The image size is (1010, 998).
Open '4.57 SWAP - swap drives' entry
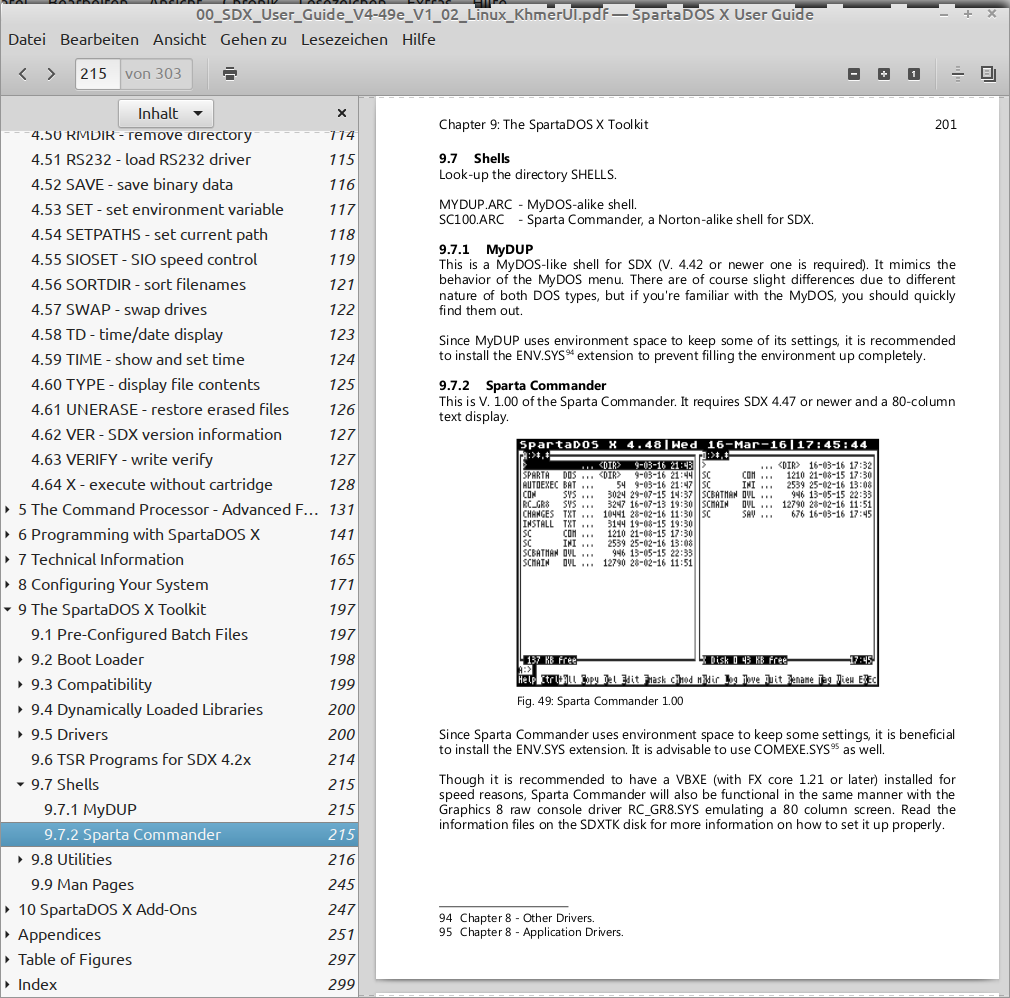point(179,310)
